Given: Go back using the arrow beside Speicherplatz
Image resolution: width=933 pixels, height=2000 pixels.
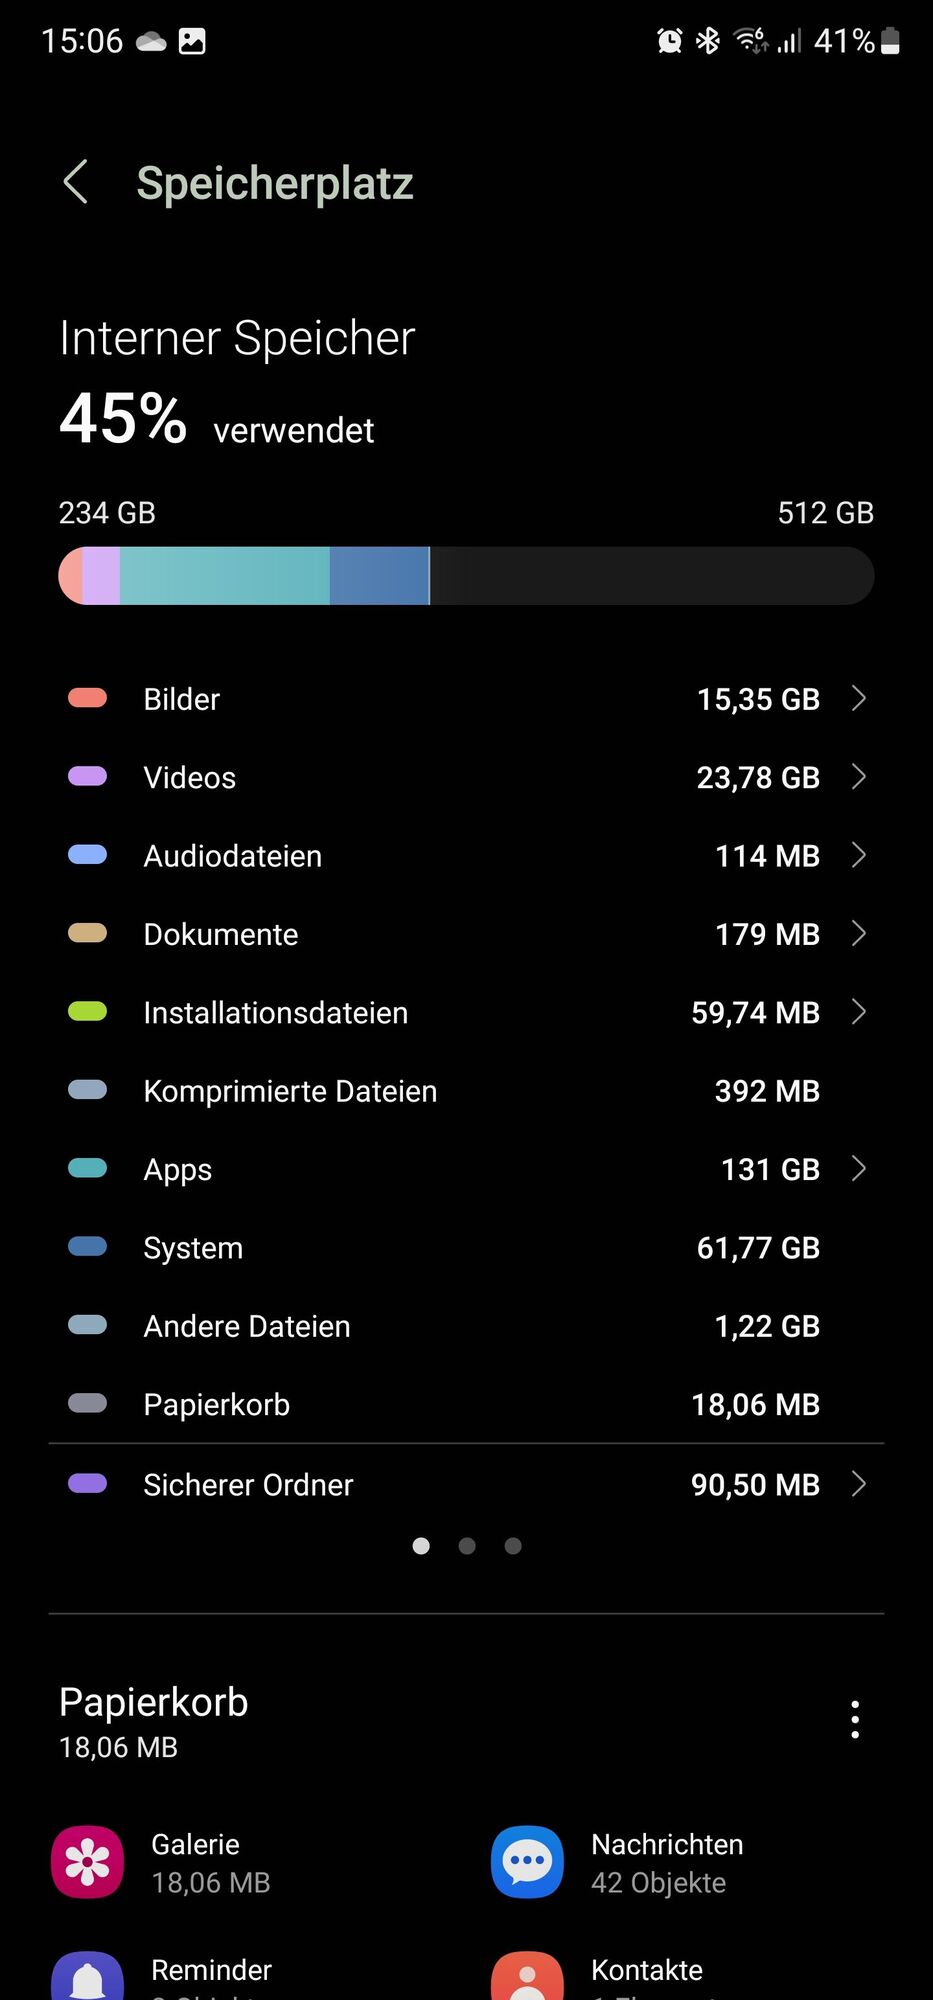Looking at the screenshot, I should pos(76,182).
